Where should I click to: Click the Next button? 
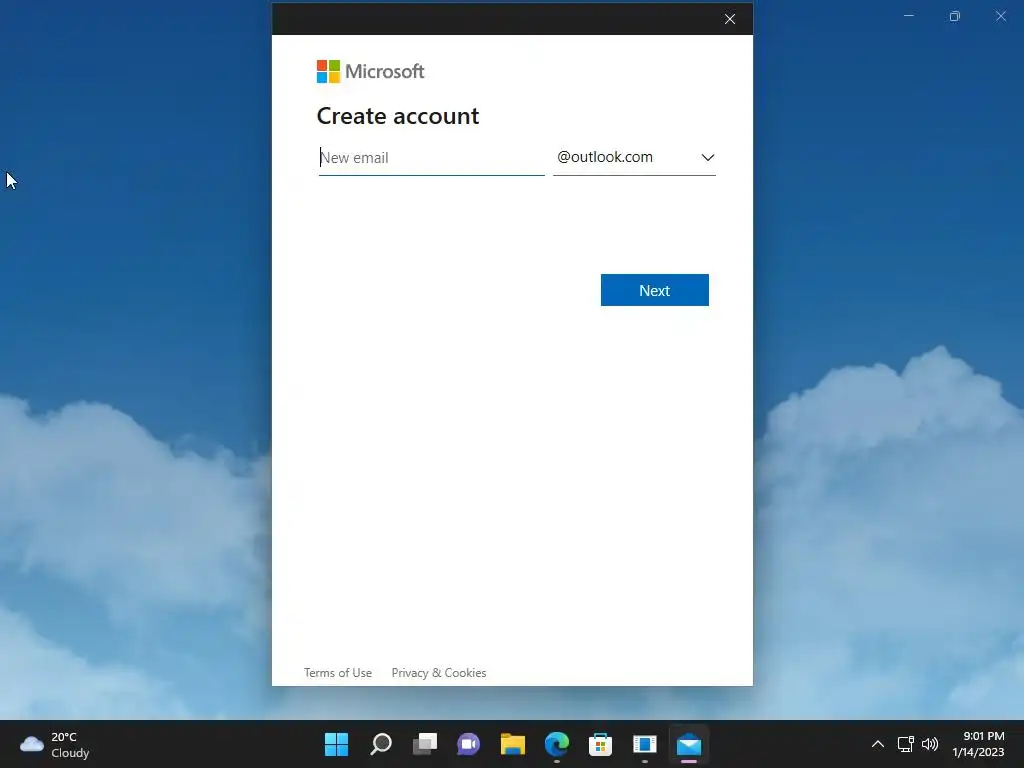point(654,290)
